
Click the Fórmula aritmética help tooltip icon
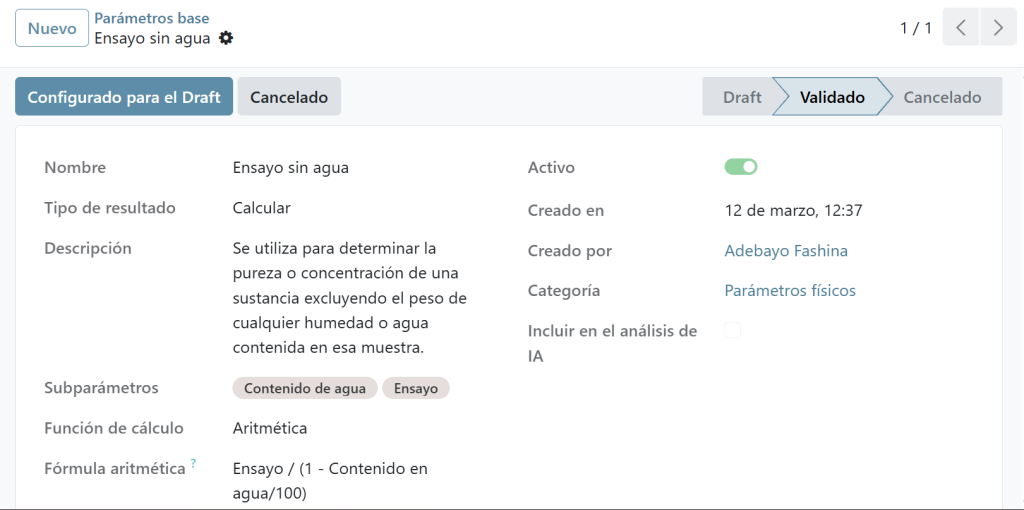pos(193,463)
